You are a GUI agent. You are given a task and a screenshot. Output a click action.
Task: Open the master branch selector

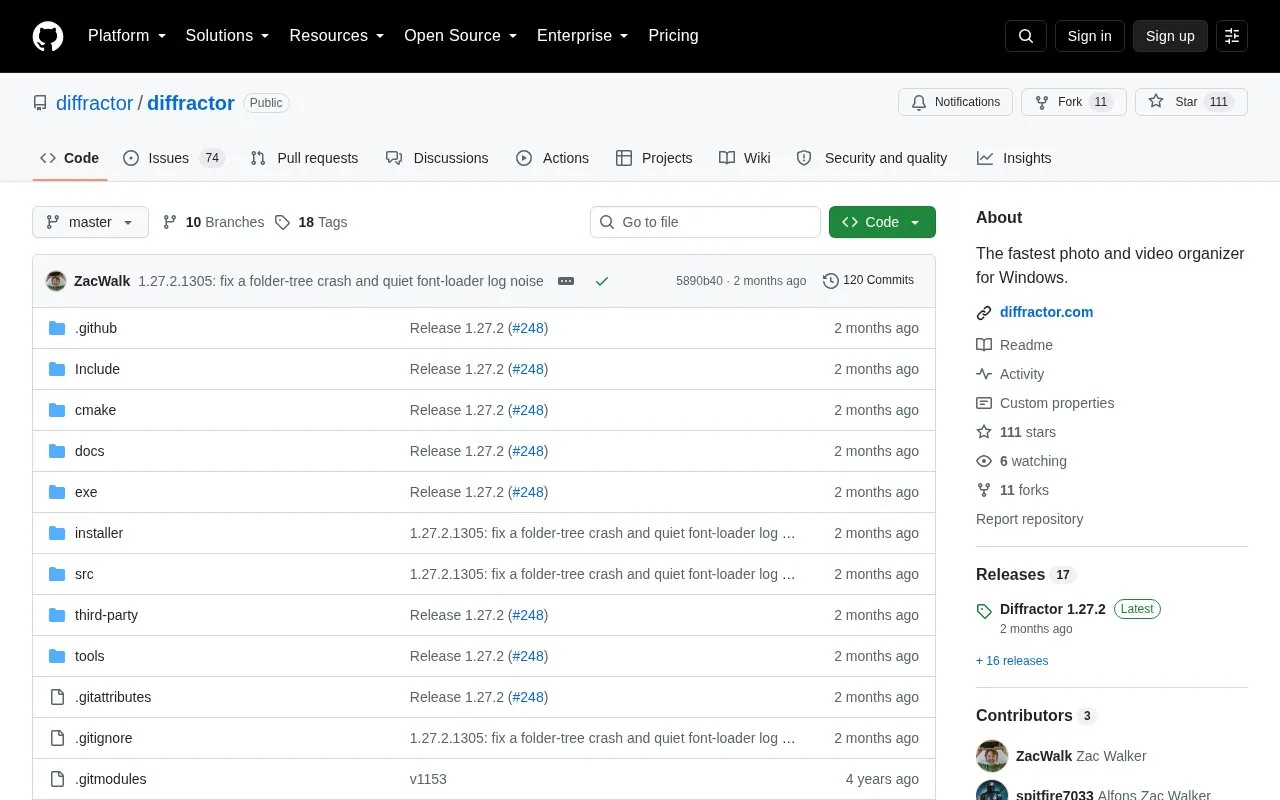[90, 222]
